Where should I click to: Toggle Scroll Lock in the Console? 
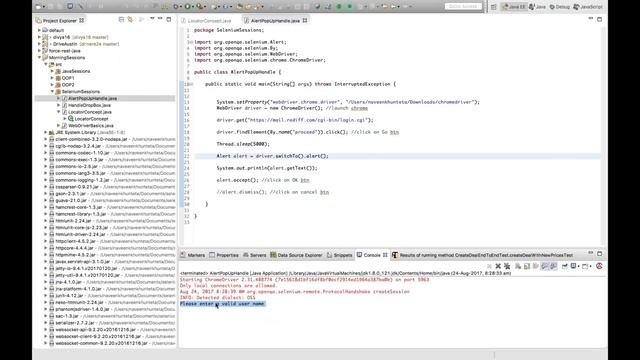pos(527,266)
